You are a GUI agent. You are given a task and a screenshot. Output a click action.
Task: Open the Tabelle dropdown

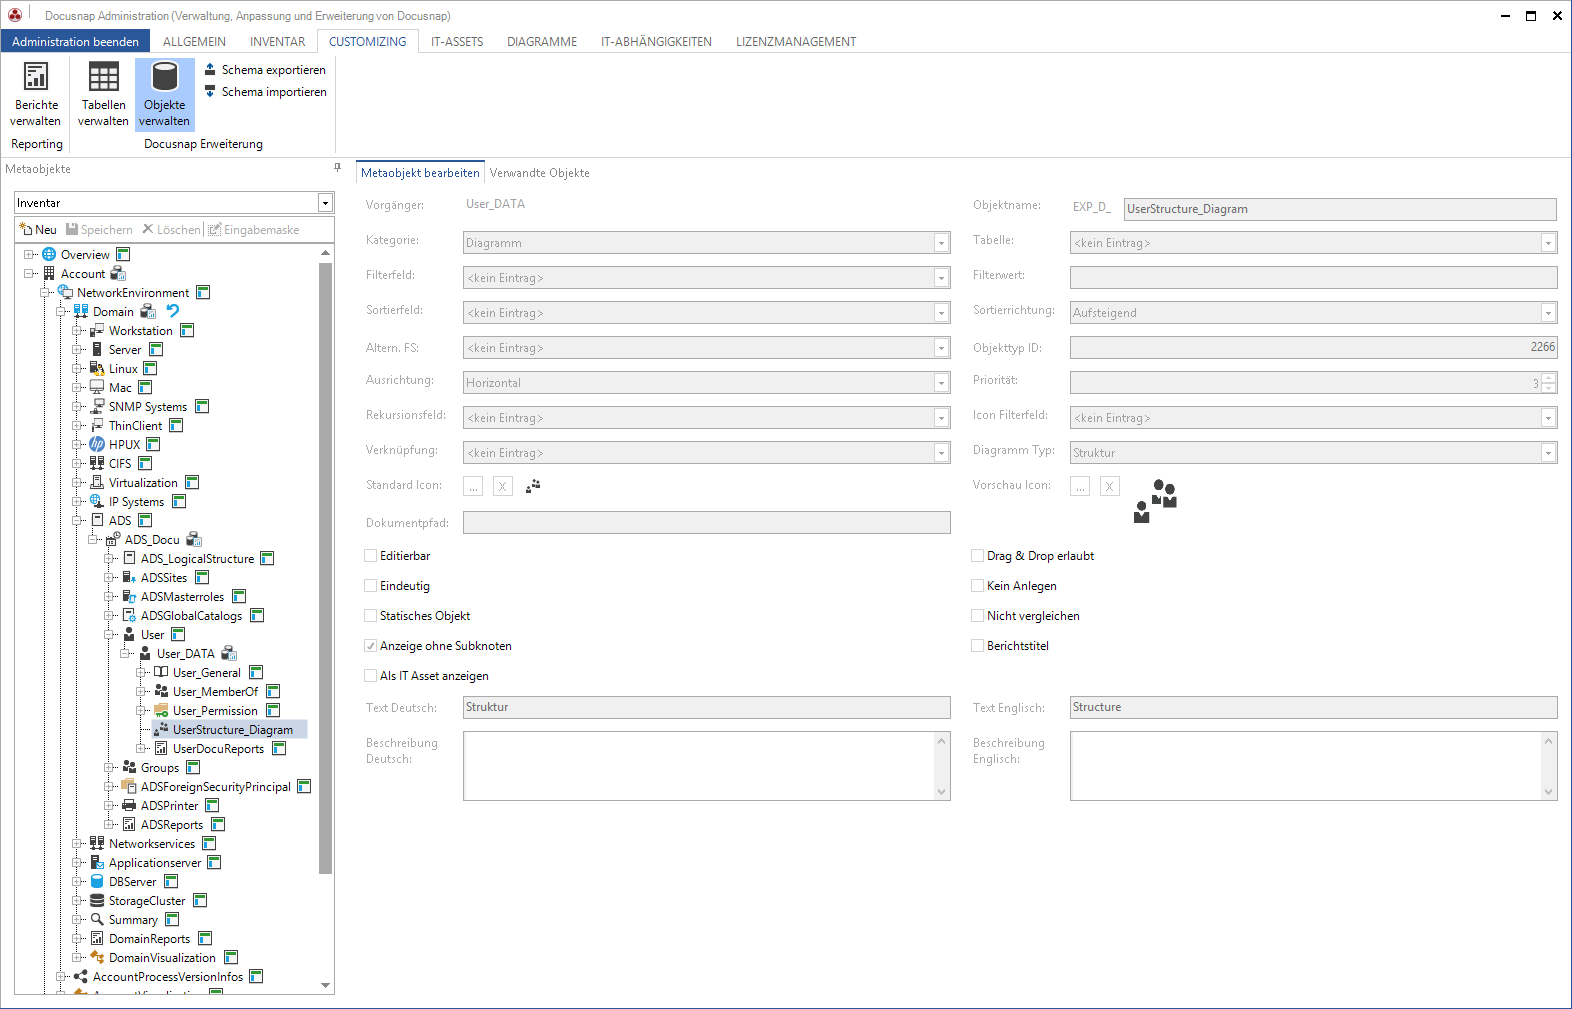[1548, 243]
